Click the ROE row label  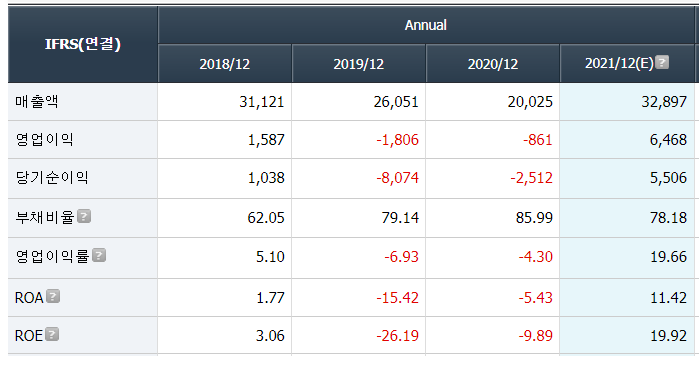click(x=29, y=335)
